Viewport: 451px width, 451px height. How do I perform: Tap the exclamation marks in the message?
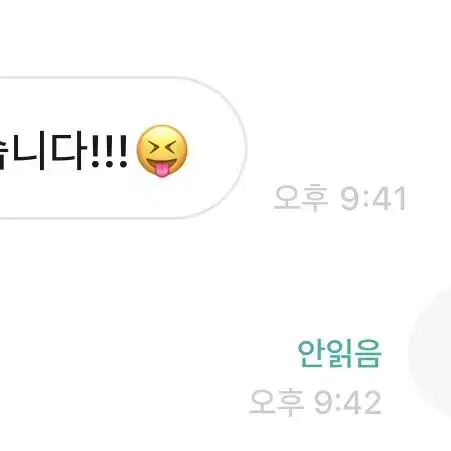tap(109, 152)
